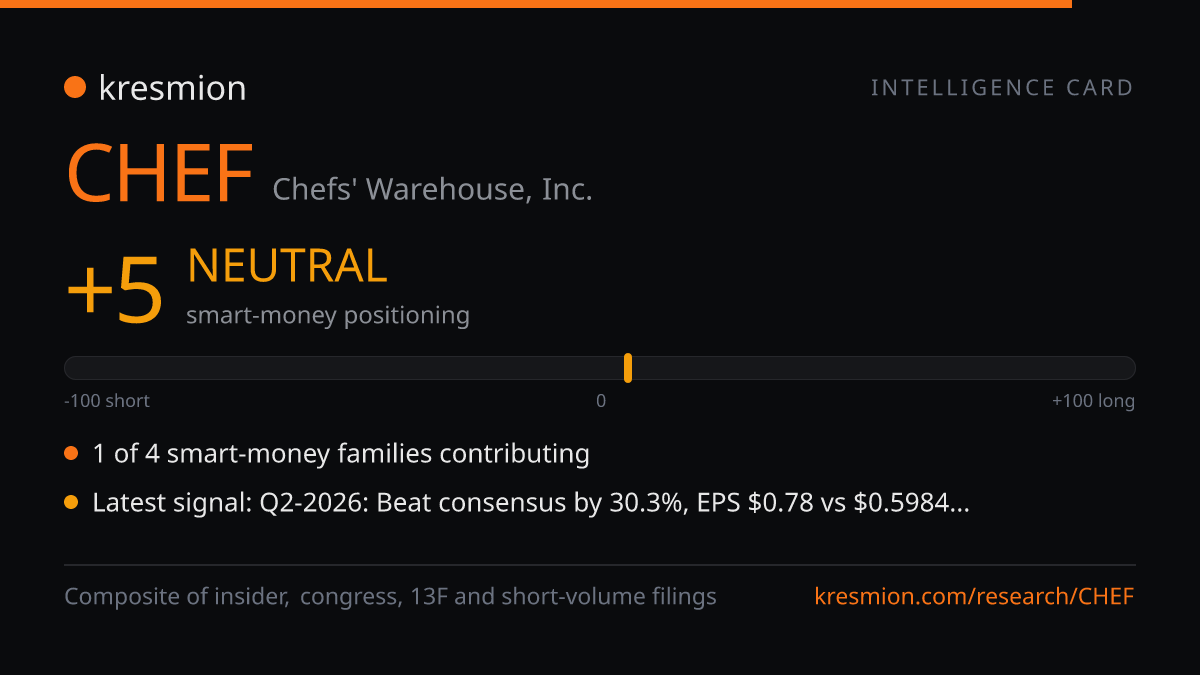Viewport: 1200px width, 675px height.
Task: Click the smart-money positioning subtitle
Action: [328, 316]
